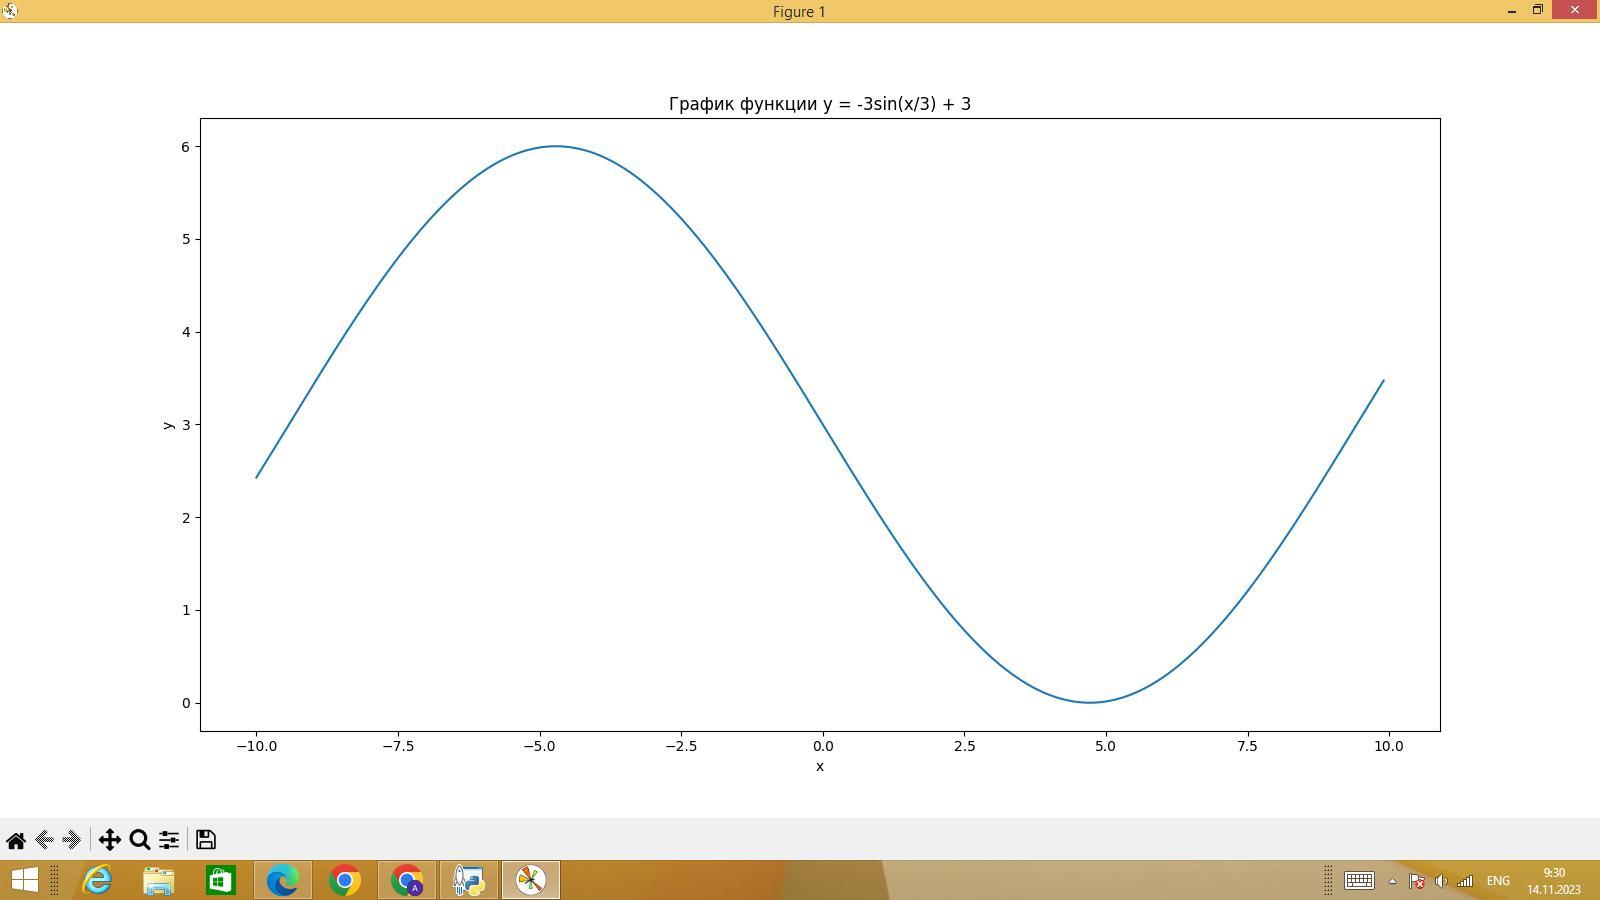Open the touch keyboard from the tray
The image size is (1600, 900).
tap(1359, 881)
